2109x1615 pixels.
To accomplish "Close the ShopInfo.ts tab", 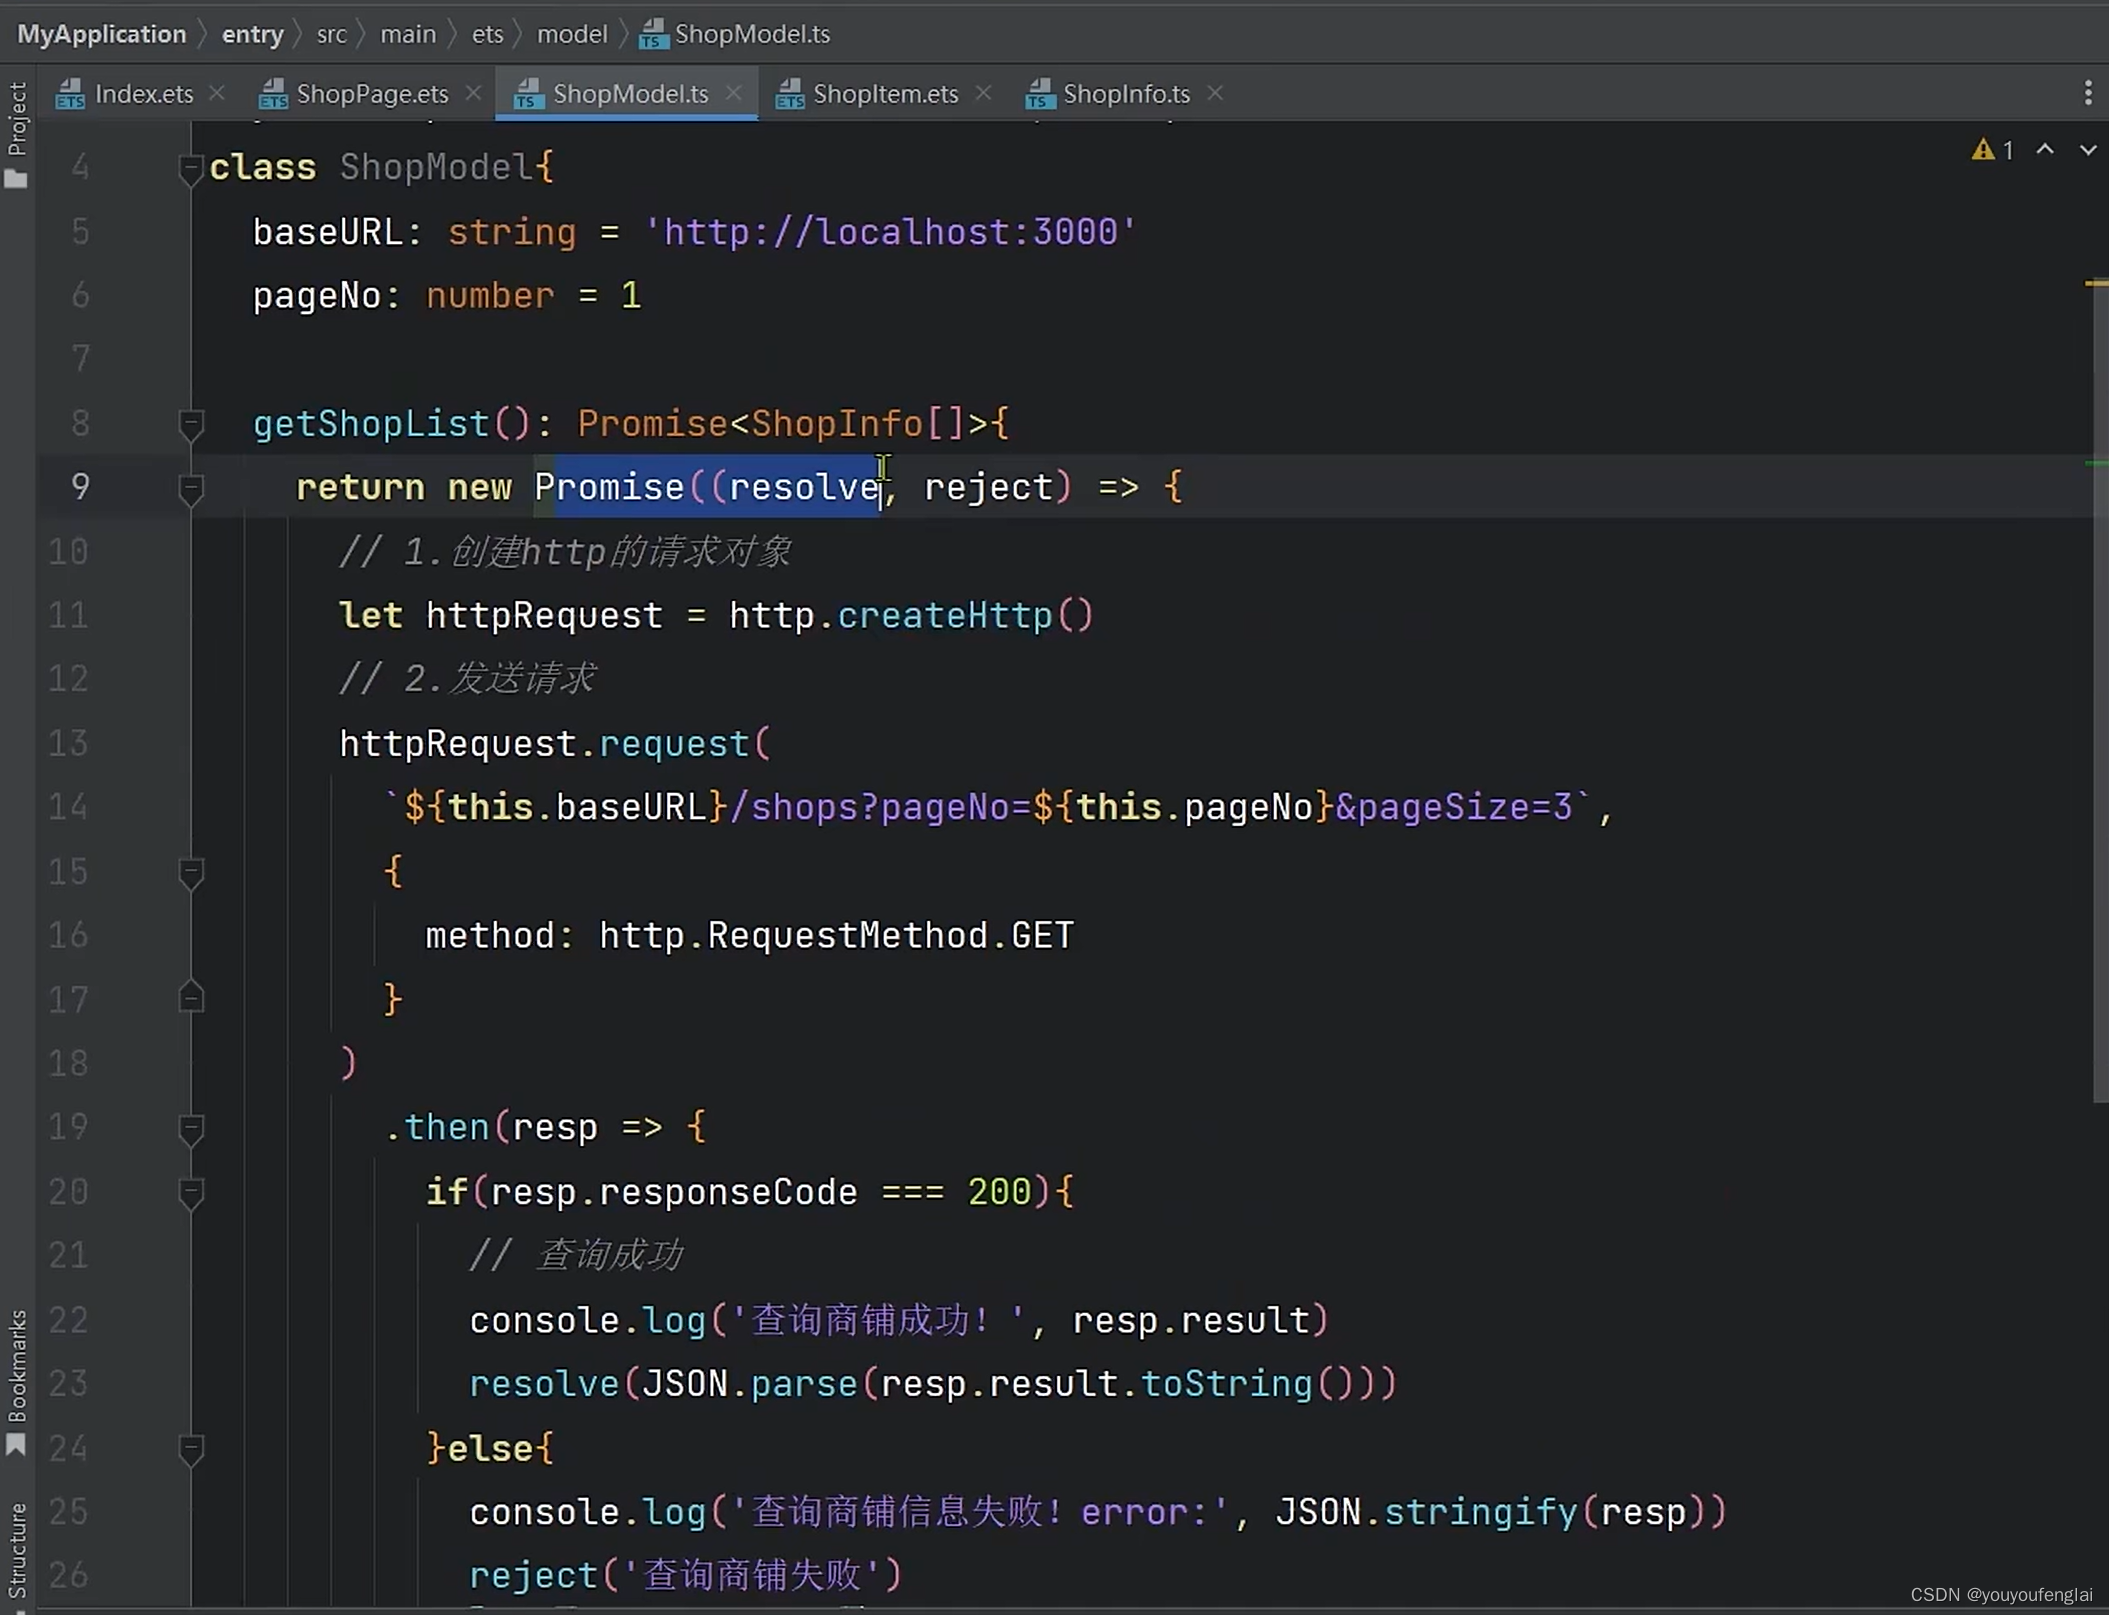I will pyautogui.click(x=1215, y=93).
